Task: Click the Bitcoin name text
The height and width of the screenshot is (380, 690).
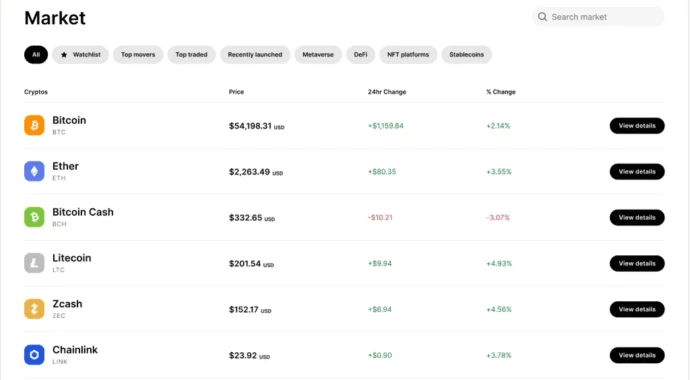Action: point(69,120)
